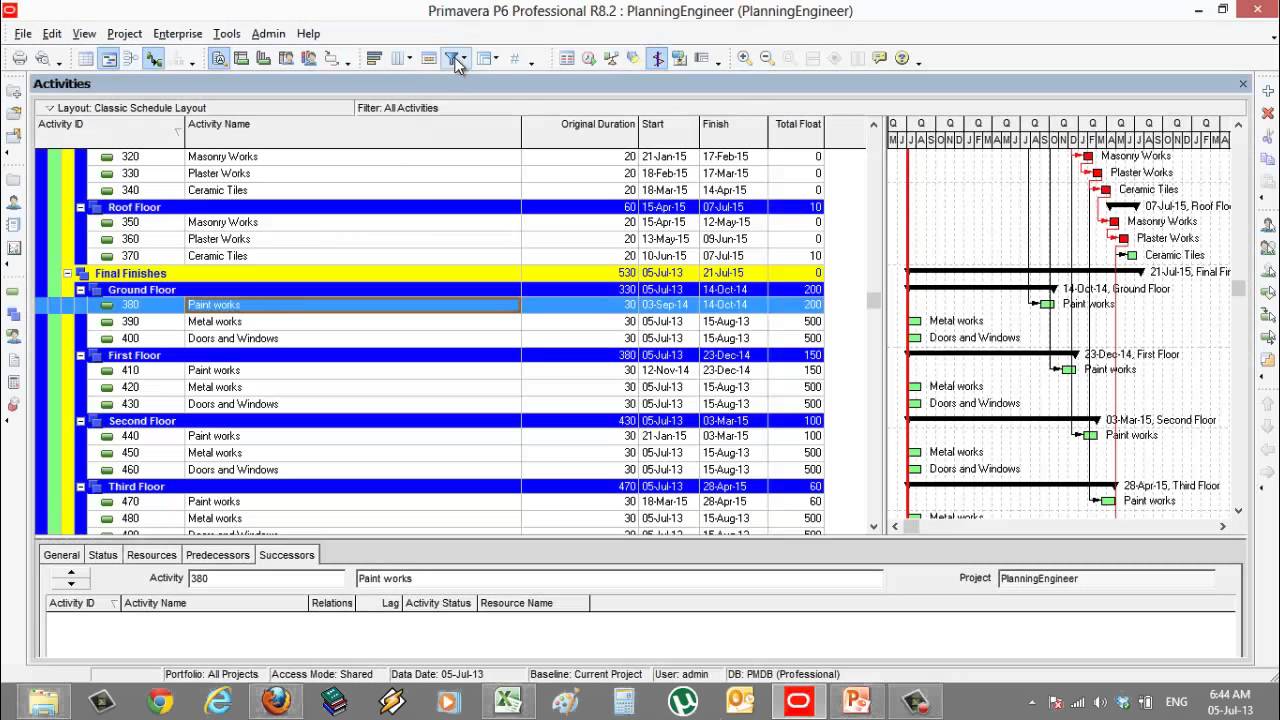Open the File menu
Viewport: 1280px width, 720px height.
pyautogui.click(x=23, y=34)
